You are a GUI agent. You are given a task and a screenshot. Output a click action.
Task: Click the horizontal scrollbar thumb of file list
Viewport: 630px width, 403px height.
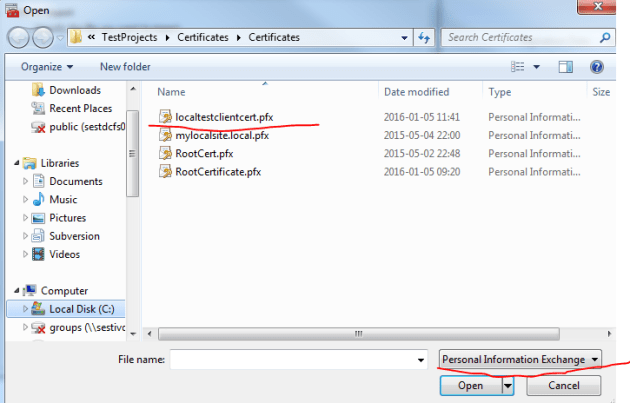358,334
